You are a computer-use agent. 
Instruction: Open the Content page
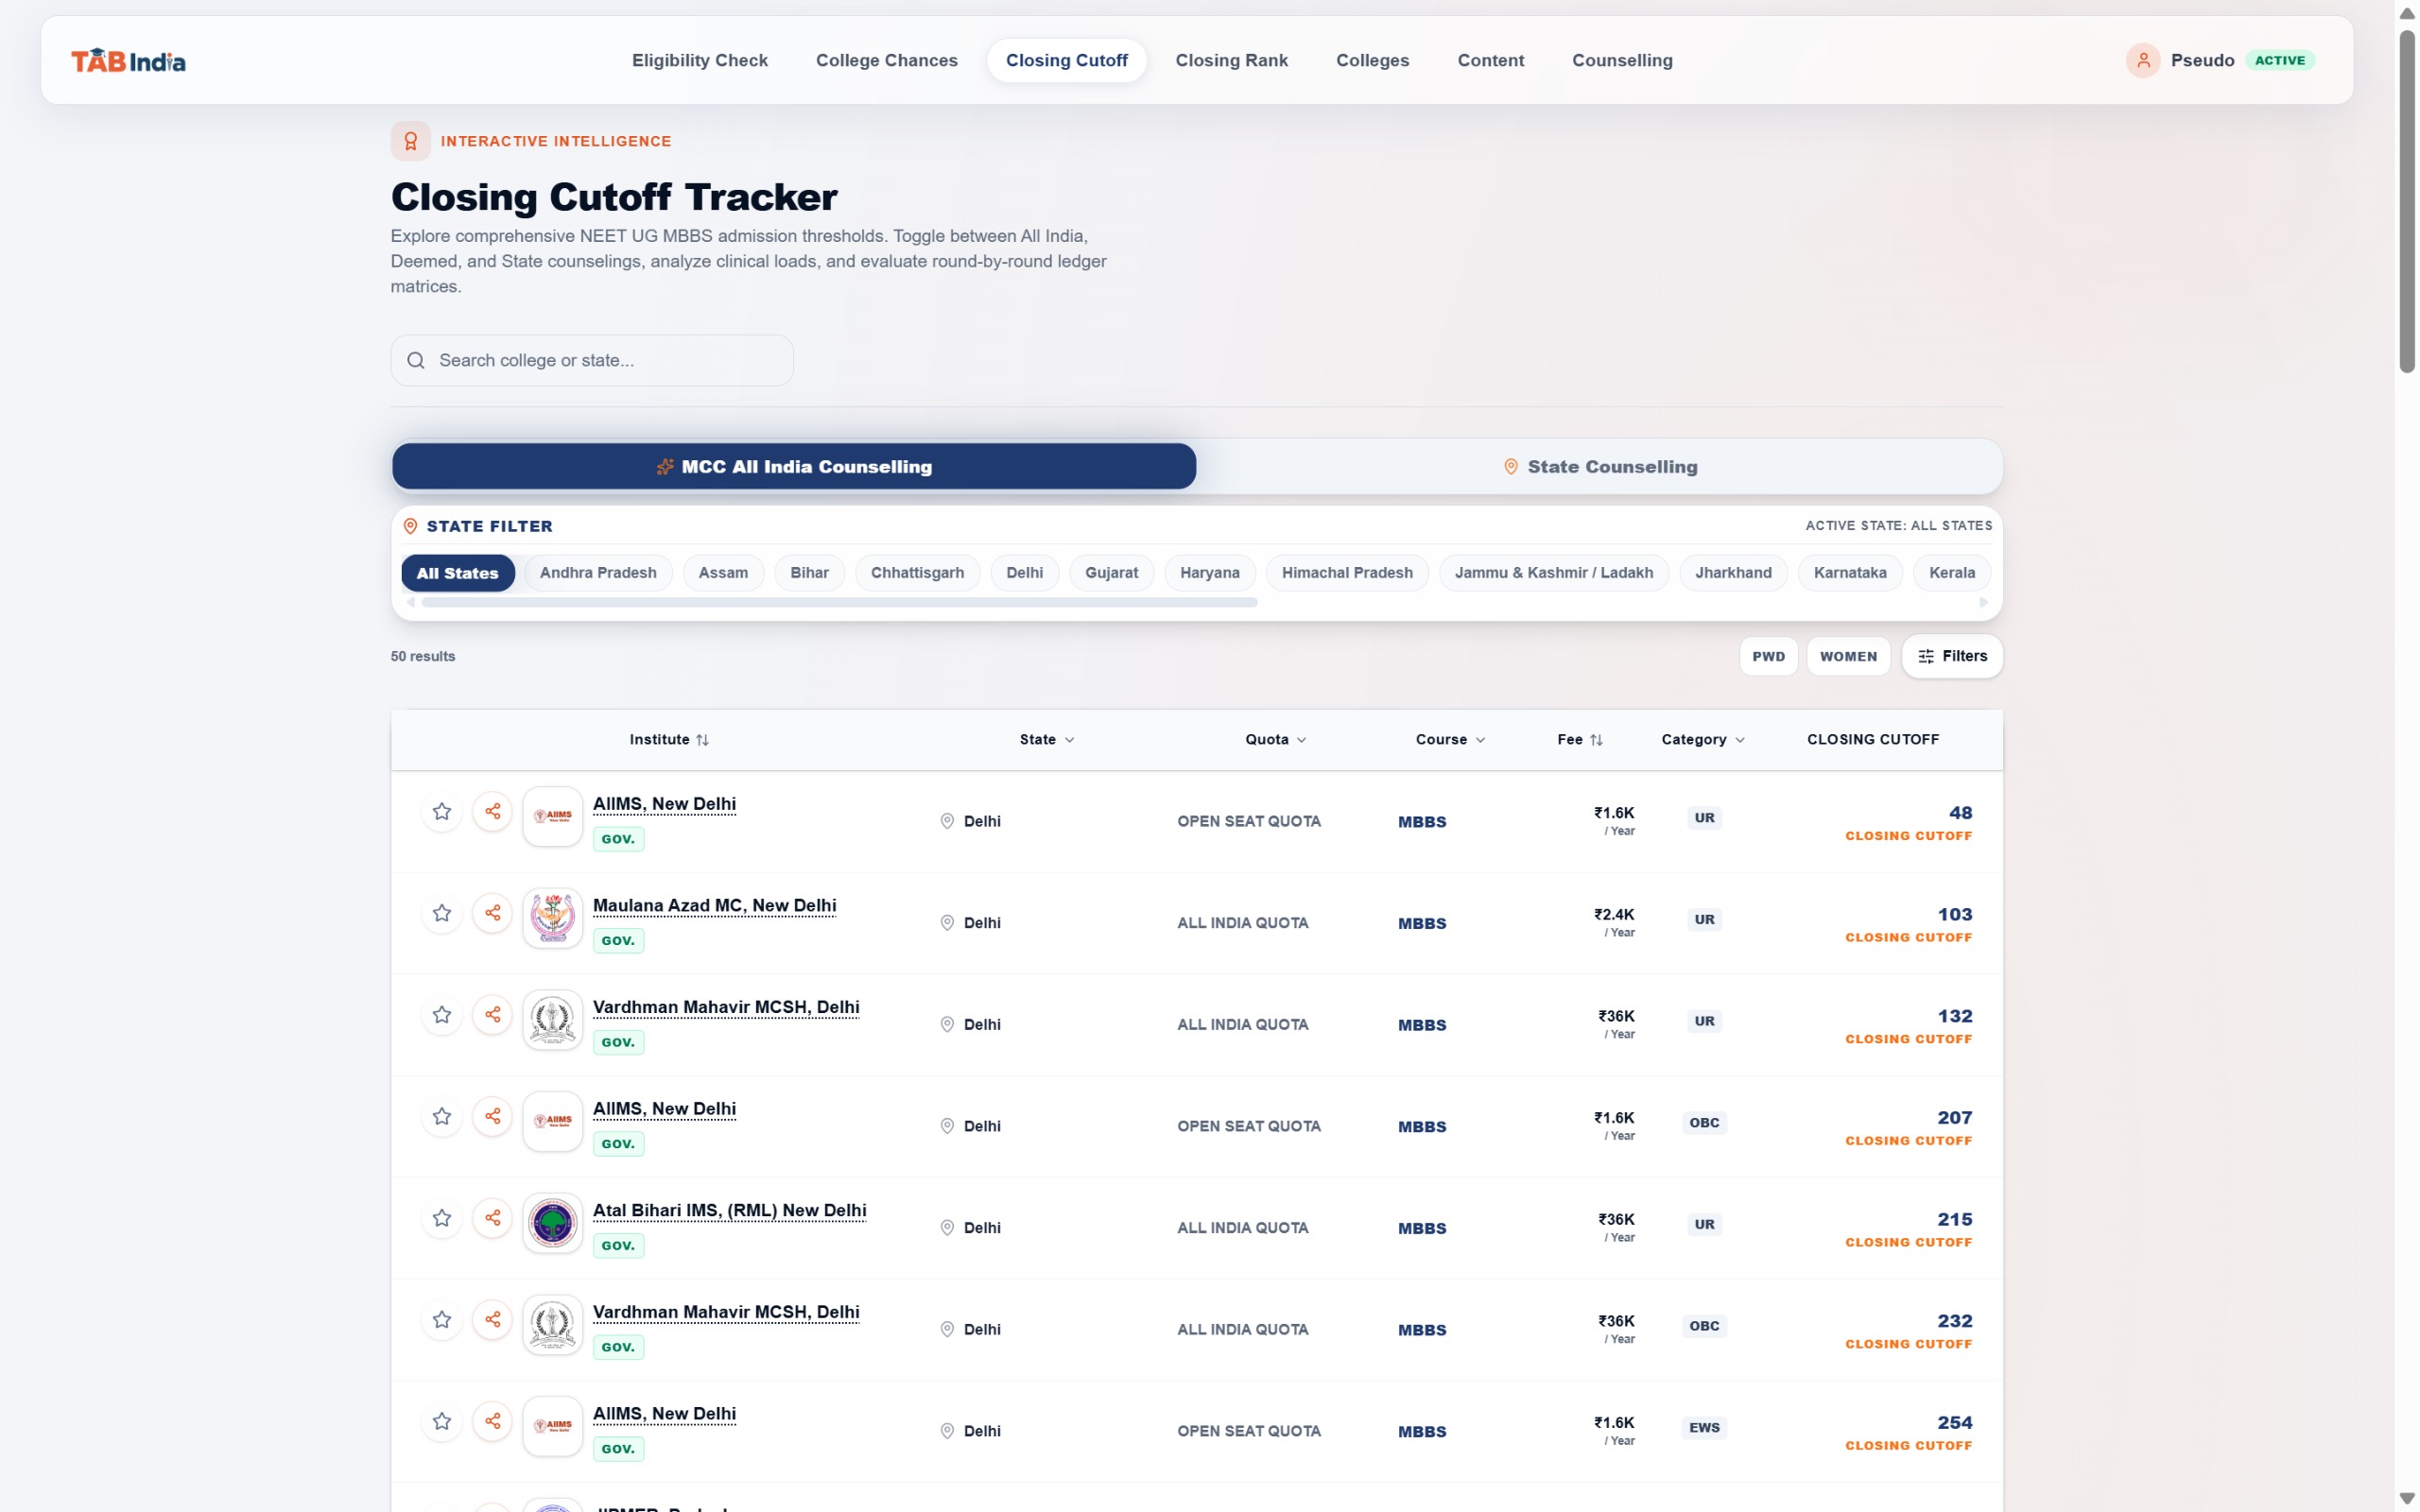pyautogui.click(x=1491, y=60)
